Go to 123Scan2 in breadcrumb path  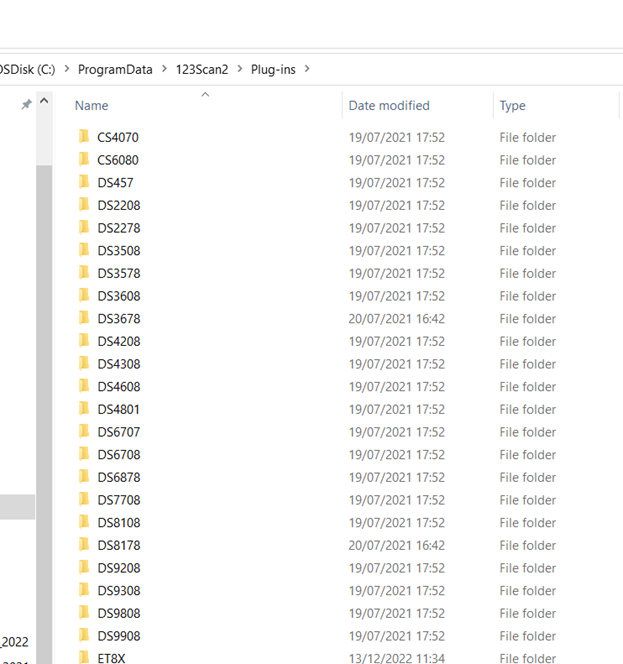pyautogui.click(x=202, y=69)
